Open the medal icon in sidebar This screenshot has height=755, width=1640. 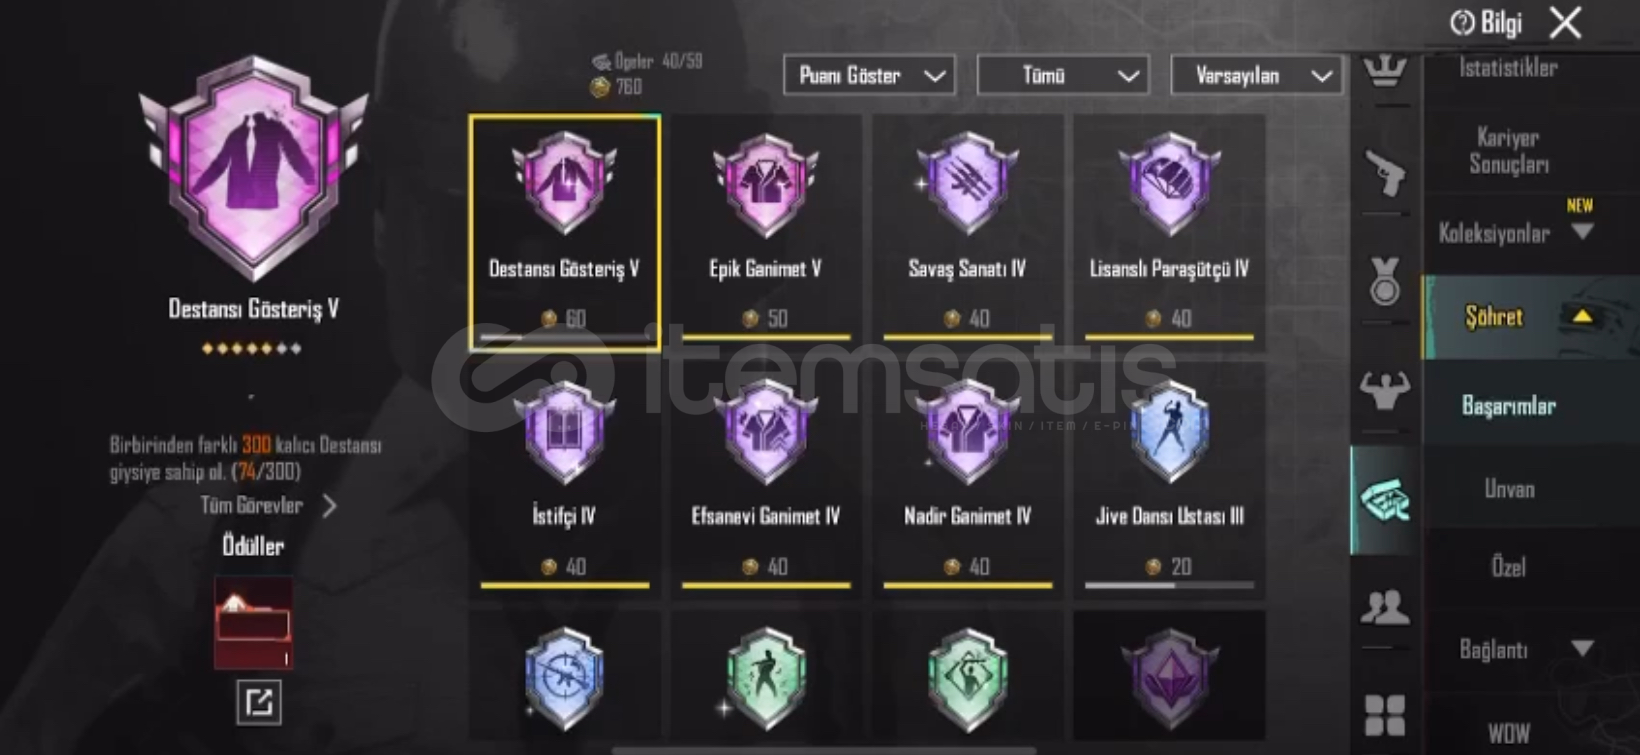pyautogui.click(x=1385, y=281)
